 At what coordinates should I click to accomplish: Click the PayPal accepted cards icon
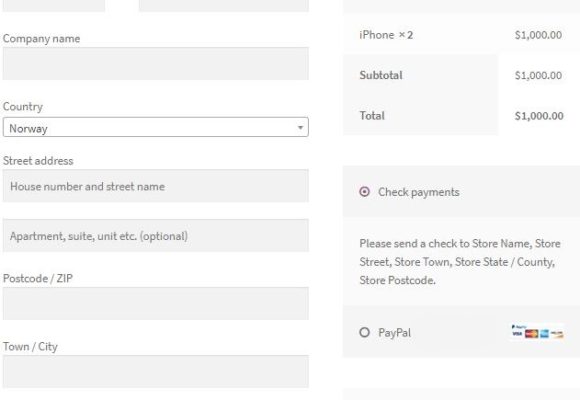537,332
